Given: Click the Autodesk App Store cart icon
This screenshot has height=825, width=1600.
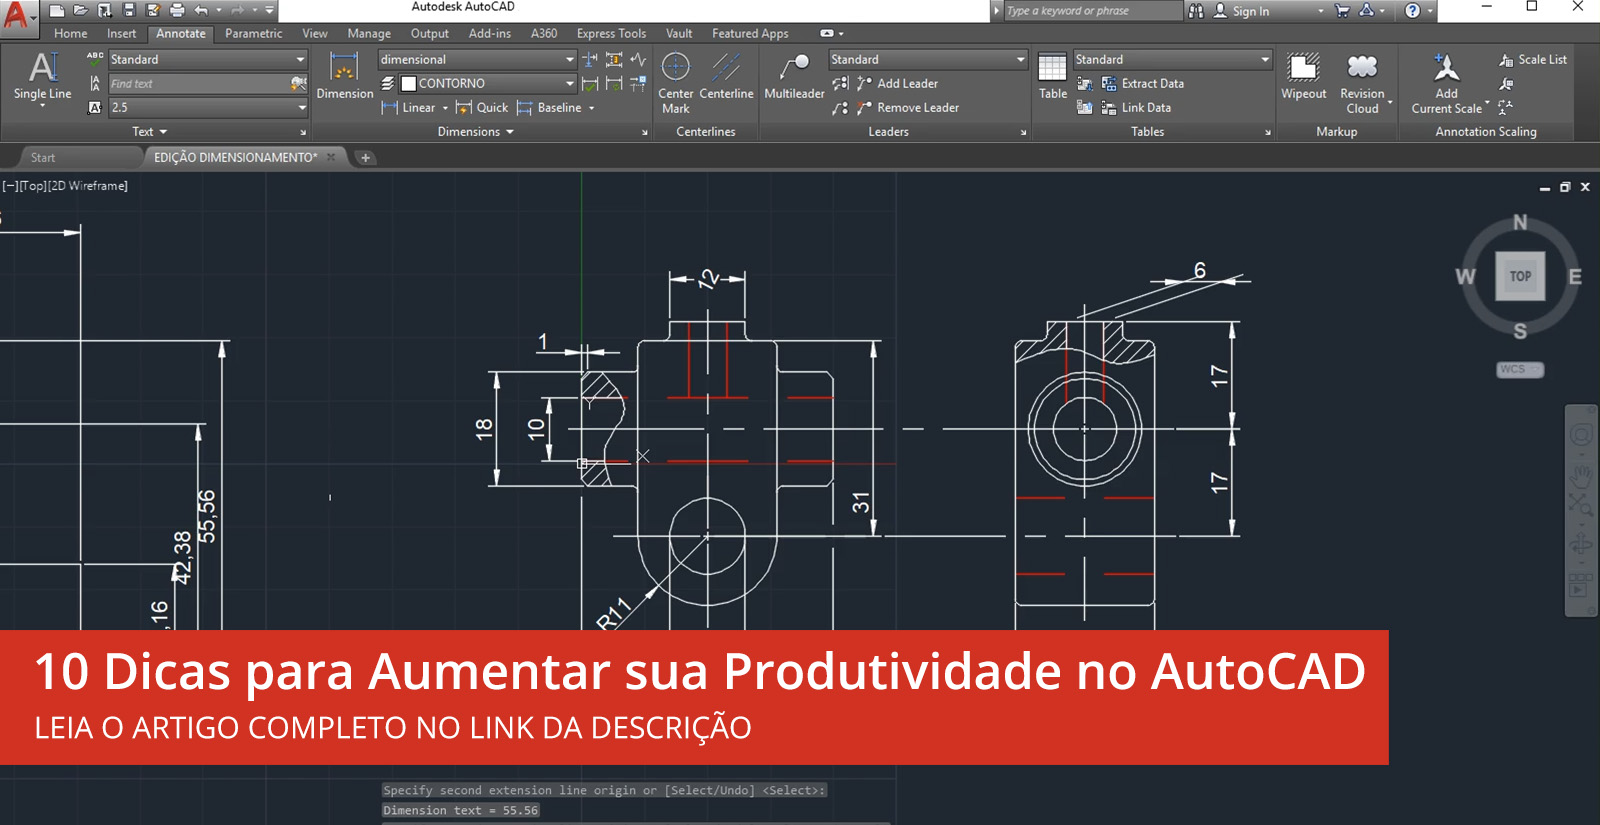Looking at the screenshot, I should 1342,10.
